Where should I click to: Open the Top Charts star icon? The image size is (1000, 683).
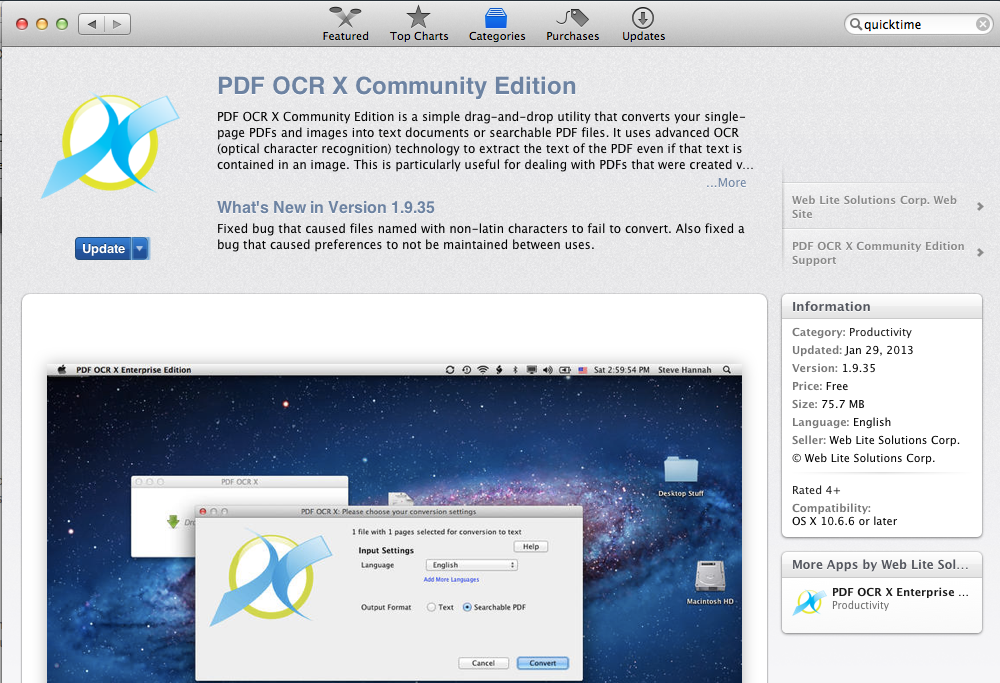pyautogui.click(x=418, y=17)
